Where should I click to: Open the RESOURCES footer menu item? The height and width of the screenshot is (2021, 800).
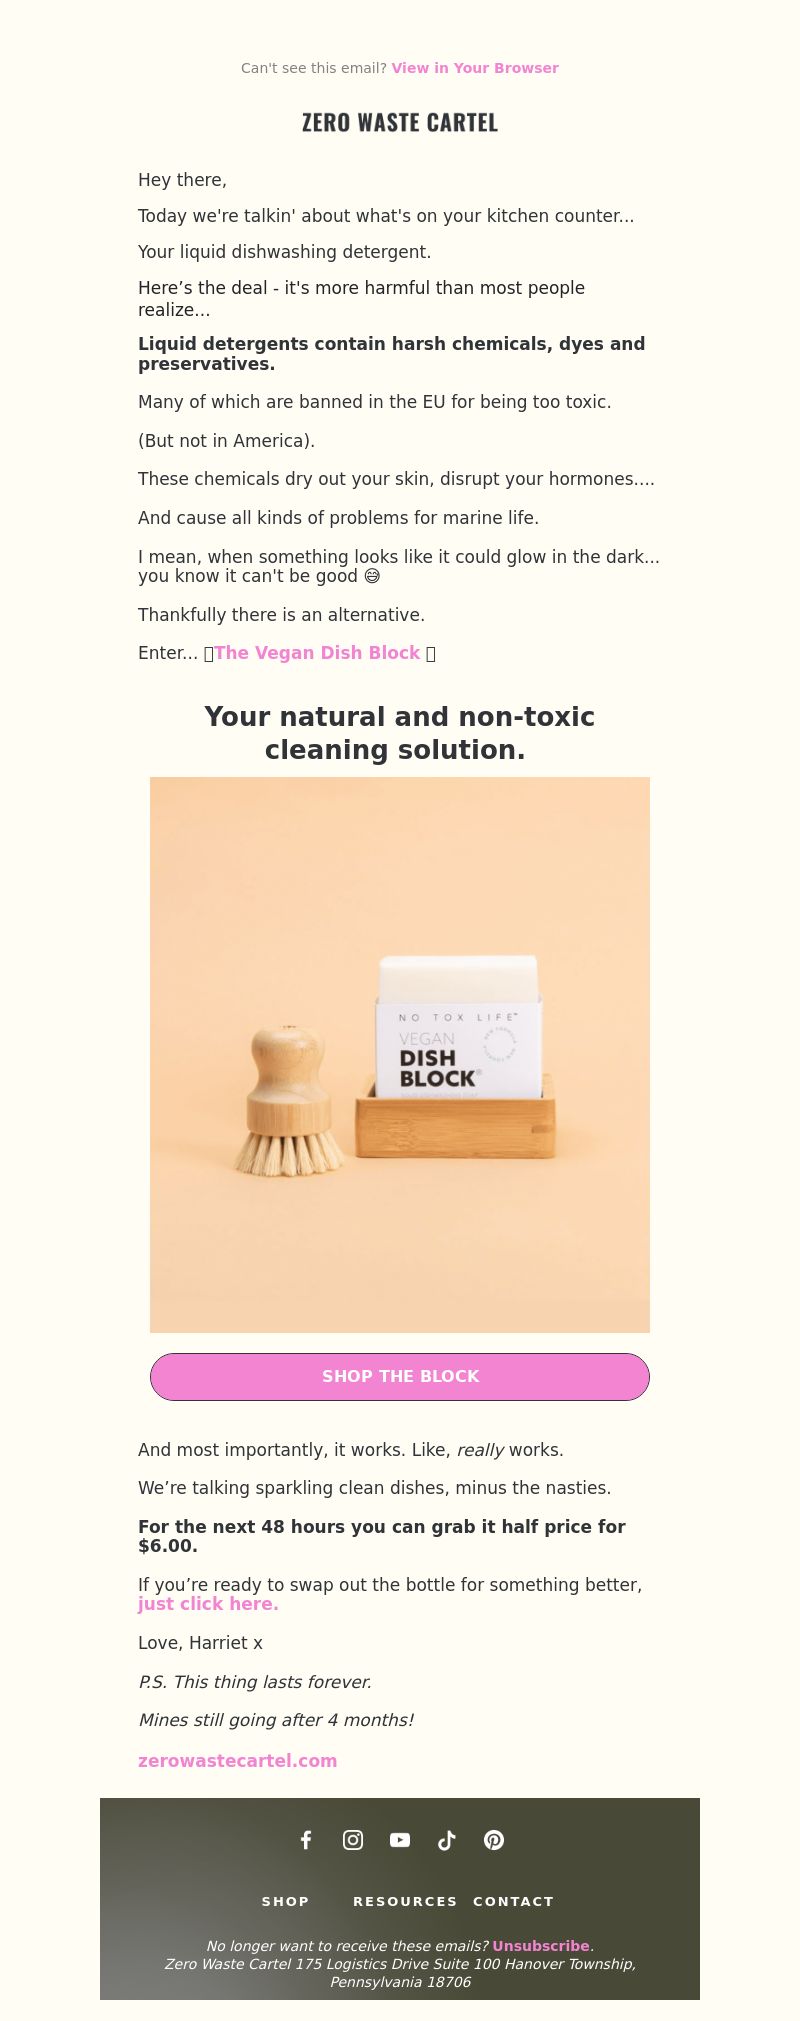(x=405, y=1901)
